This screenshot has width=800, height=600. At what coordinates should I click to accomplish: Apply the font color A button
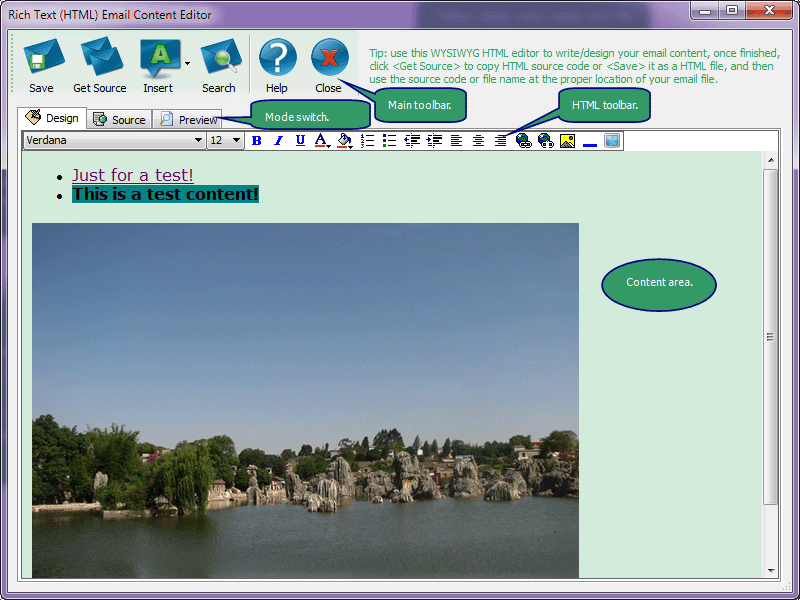pyautogui.click(x=322, y=141)
